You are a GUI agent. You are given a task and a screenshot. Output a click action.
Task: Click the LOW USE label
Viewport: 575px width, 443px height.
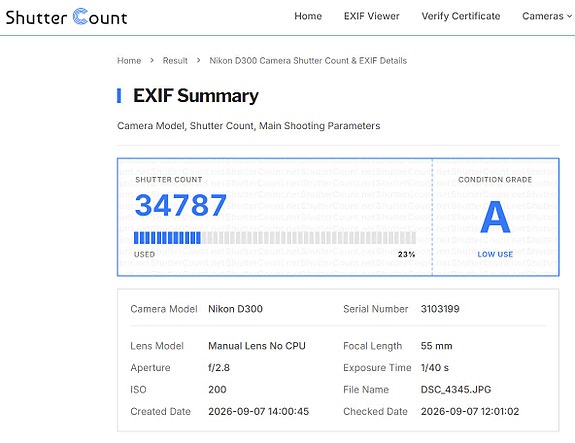(x=495, y=254)
